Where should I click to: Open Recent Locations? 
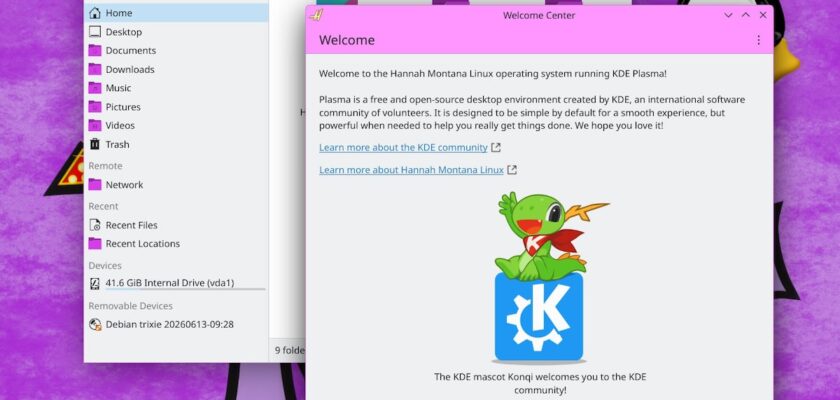click(176, 244)
